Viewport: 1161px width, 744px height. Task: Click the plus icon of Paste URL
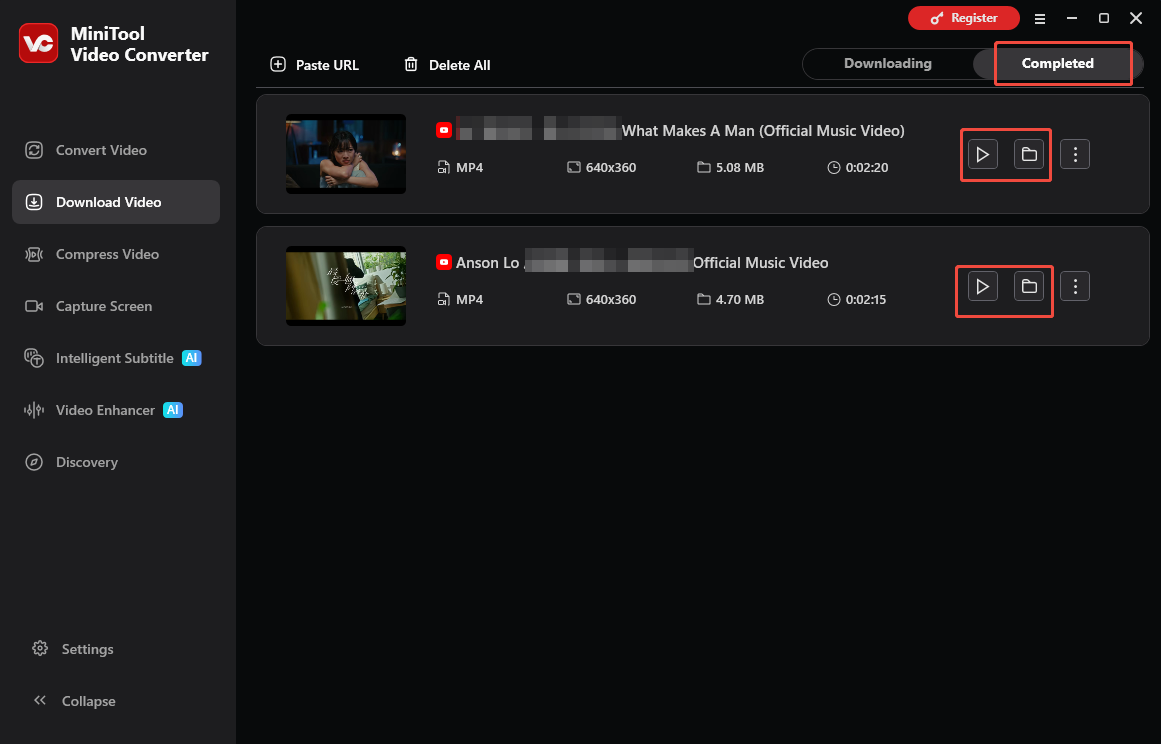[278, 64]
